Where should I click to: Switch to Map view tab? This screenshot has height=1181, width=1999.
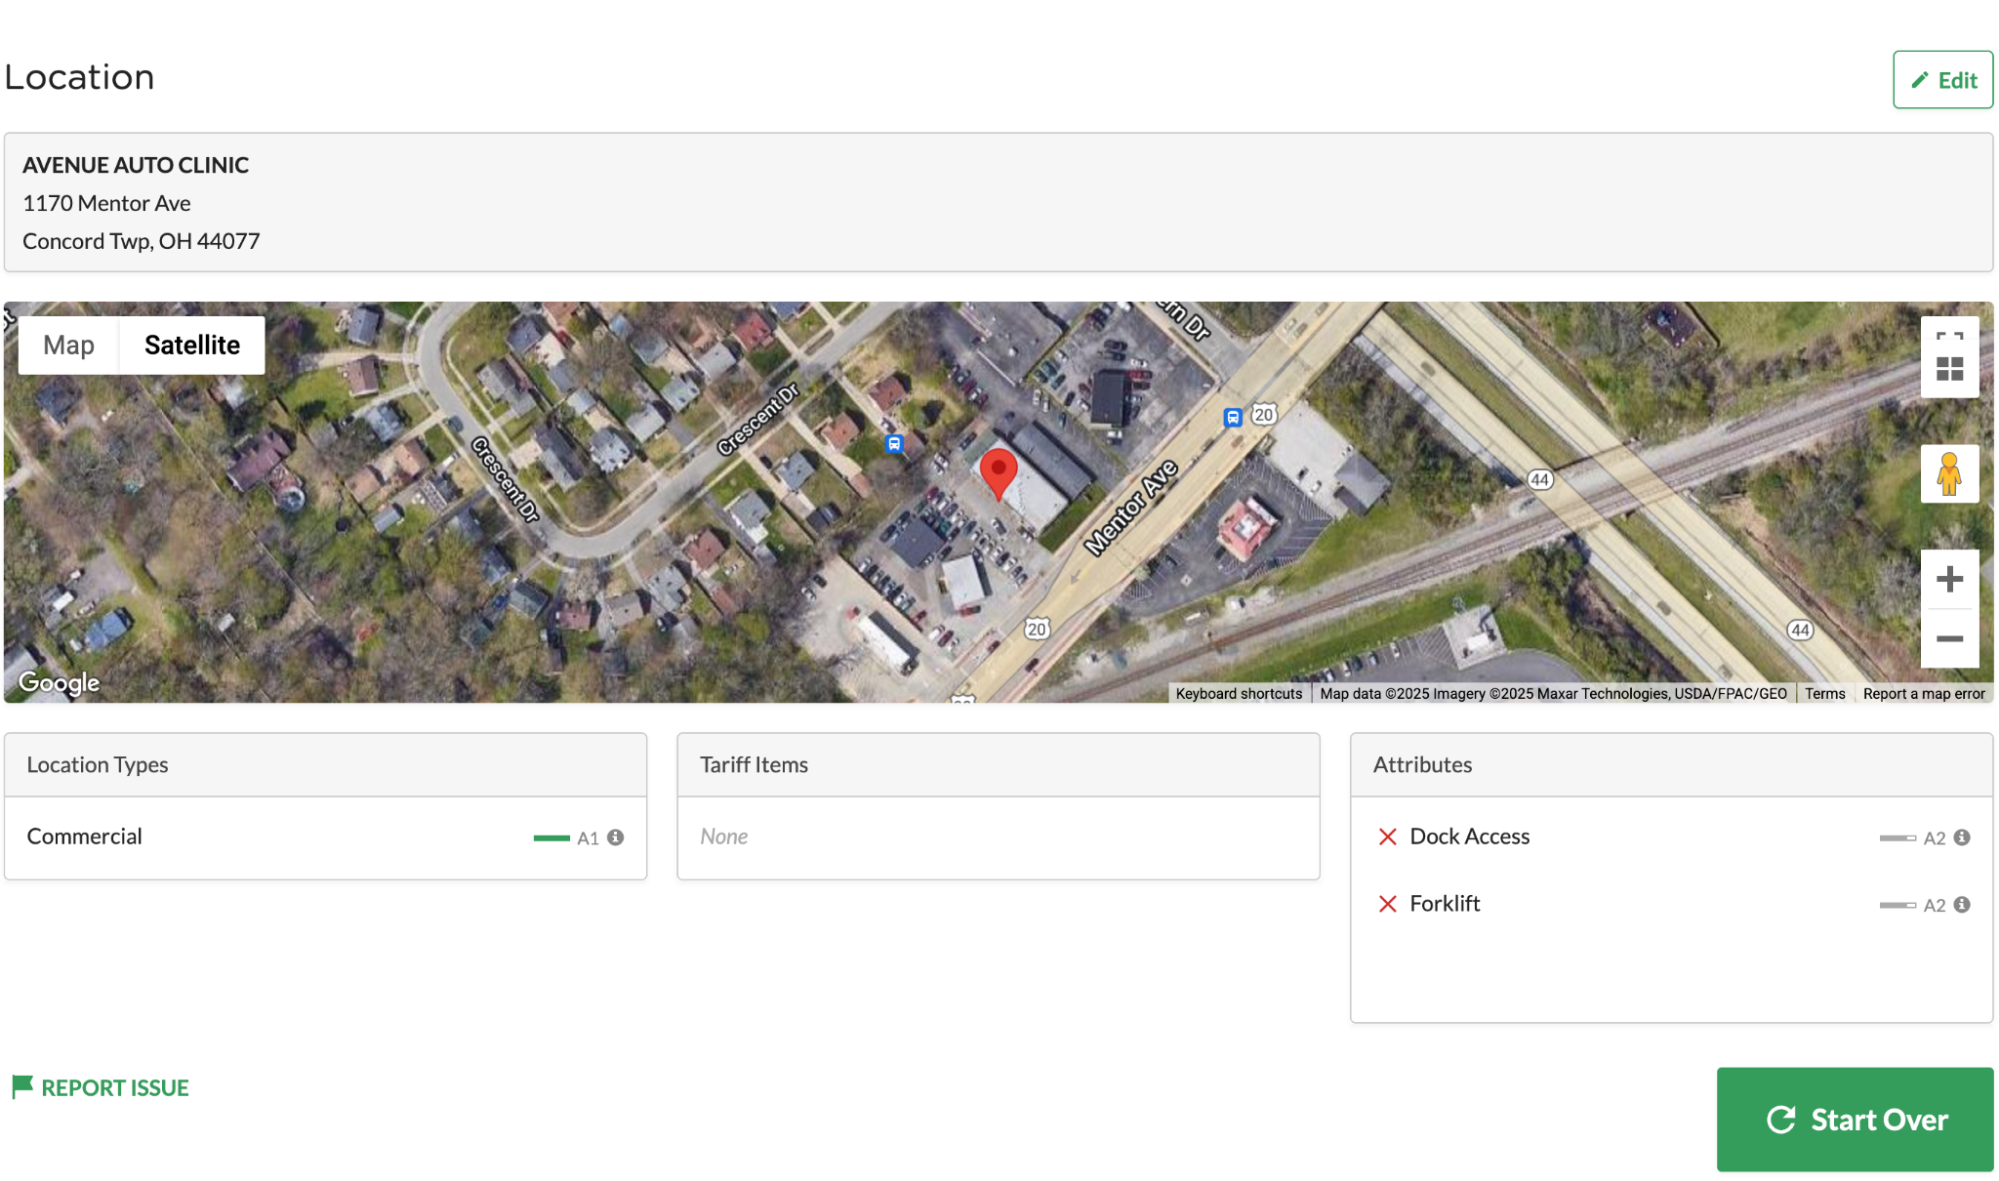(68, 345)
